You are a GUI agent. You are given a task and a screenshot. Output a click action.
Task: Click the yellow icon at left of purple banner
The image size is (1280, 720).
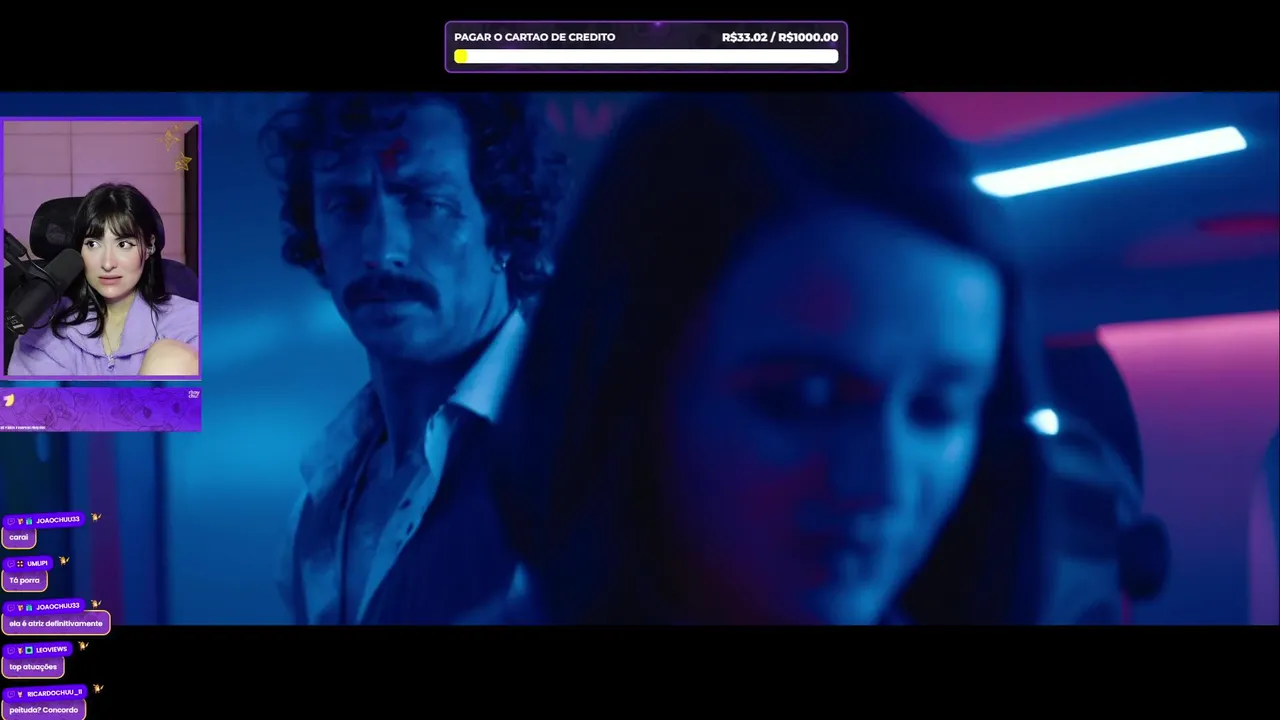tap(8, 400)
